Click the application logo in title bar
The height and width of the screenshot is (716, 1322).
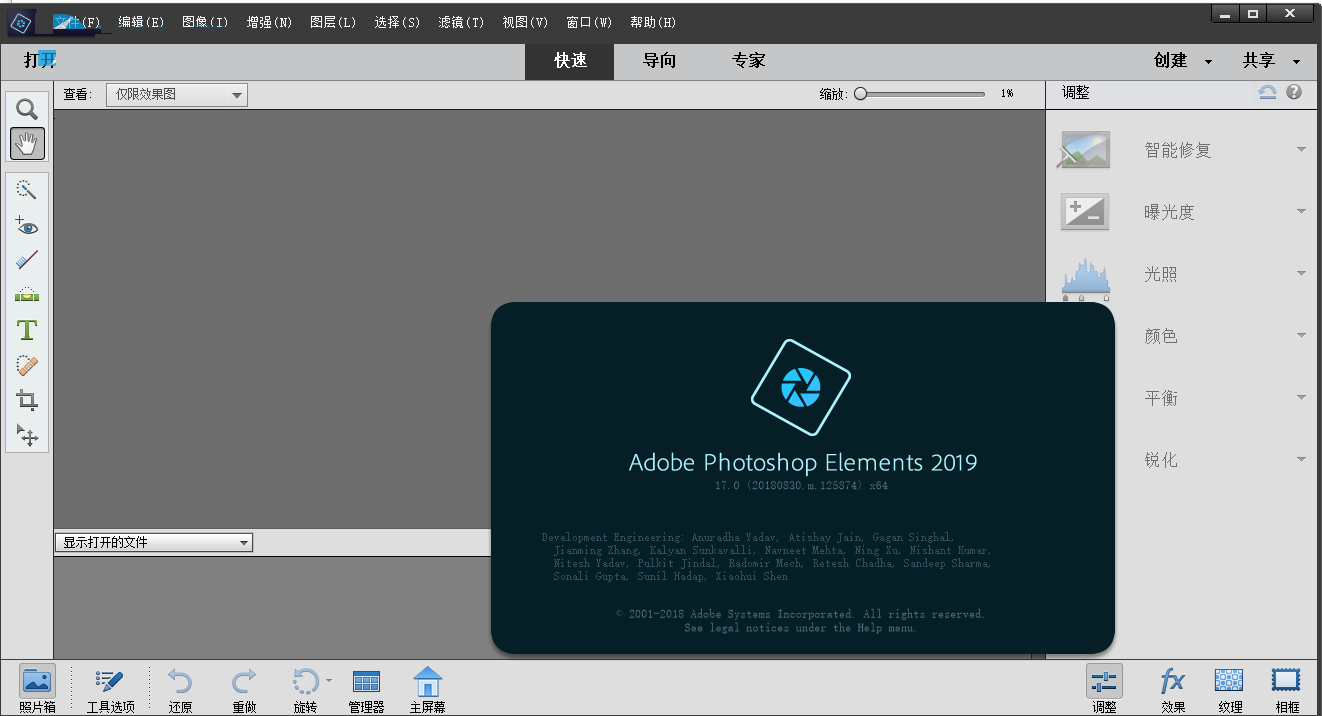click(21, 21)
